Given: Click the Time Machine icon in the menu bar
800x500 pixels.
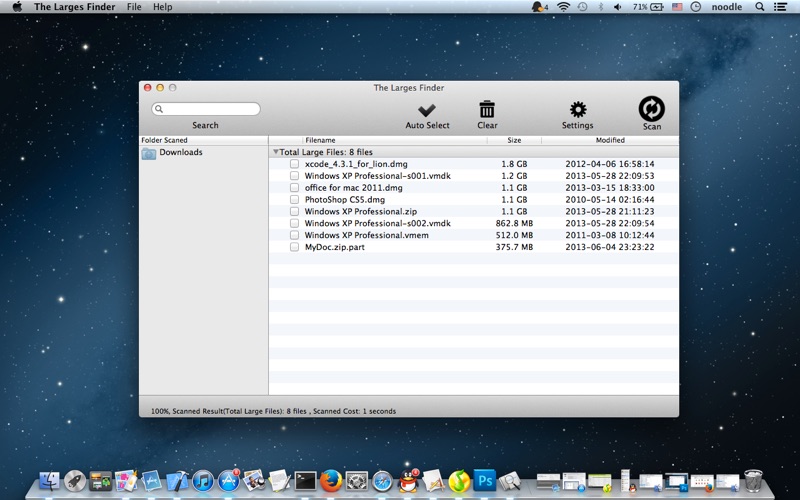Looking at the screenshot, I should coord(582,7).
